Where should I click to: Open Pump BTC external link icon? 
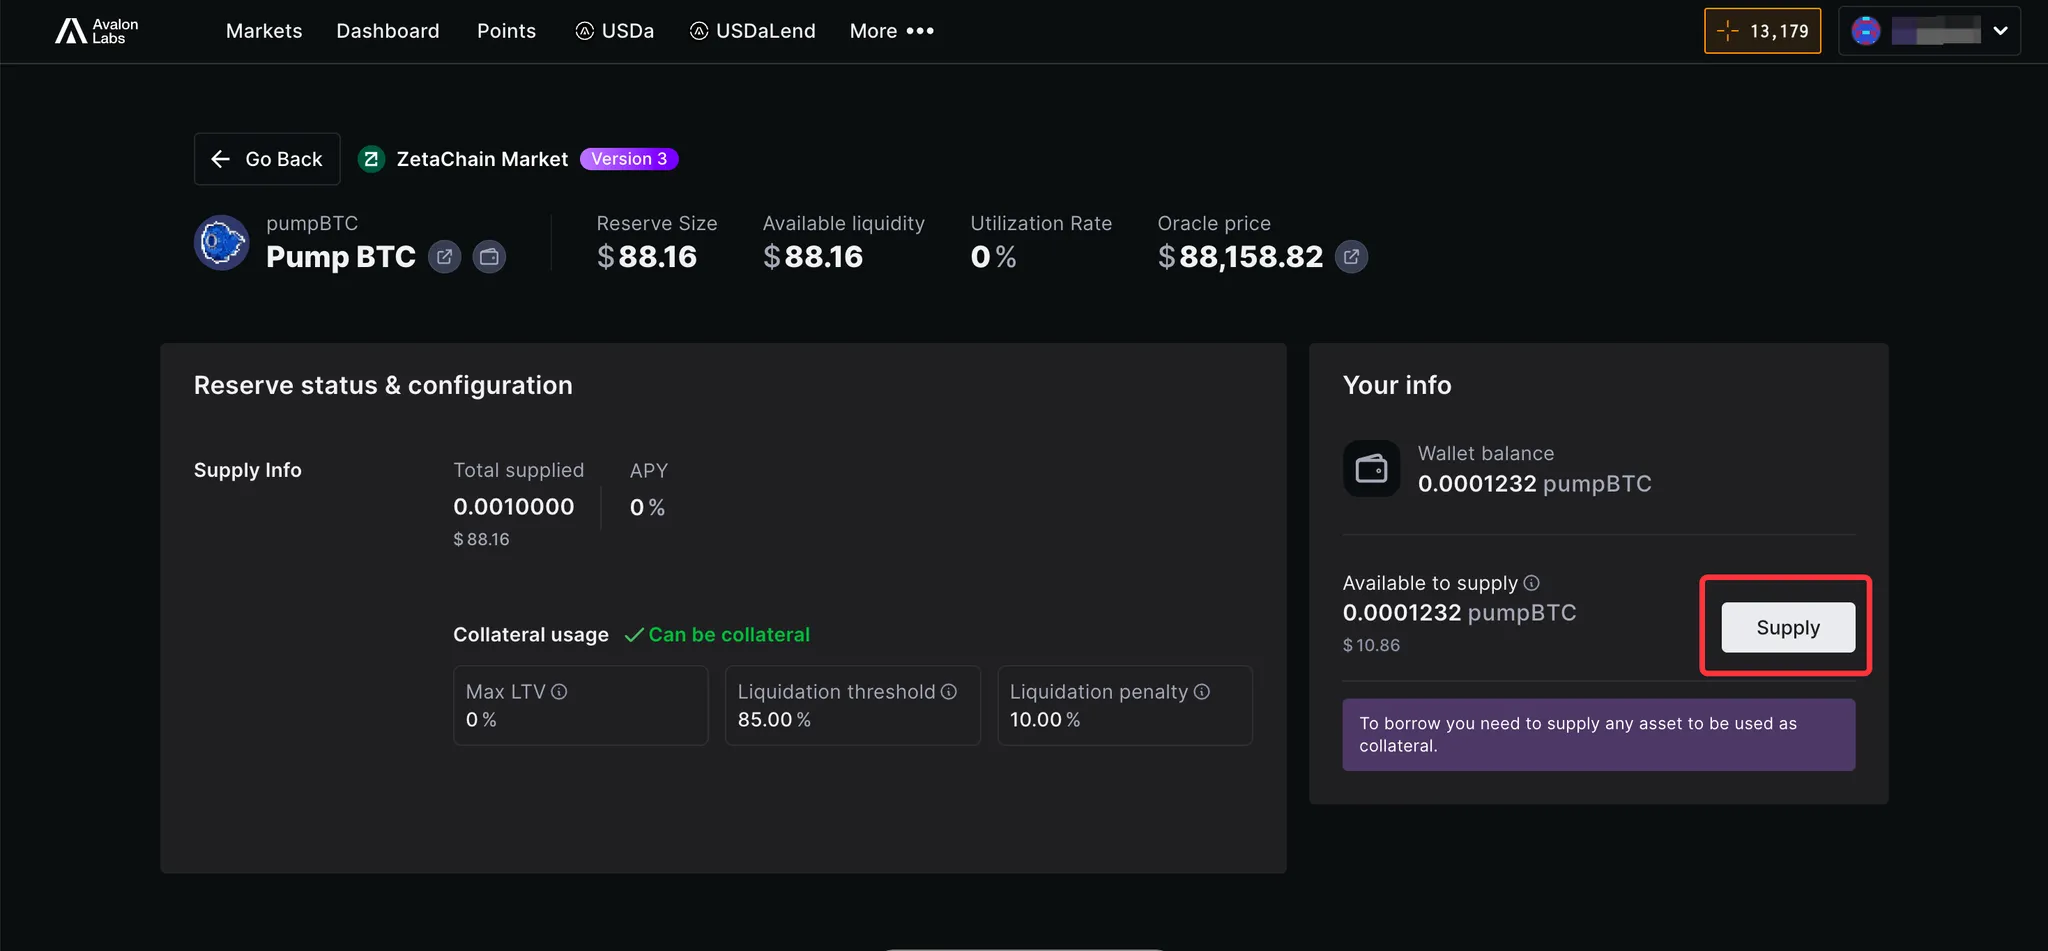[444, 257]
